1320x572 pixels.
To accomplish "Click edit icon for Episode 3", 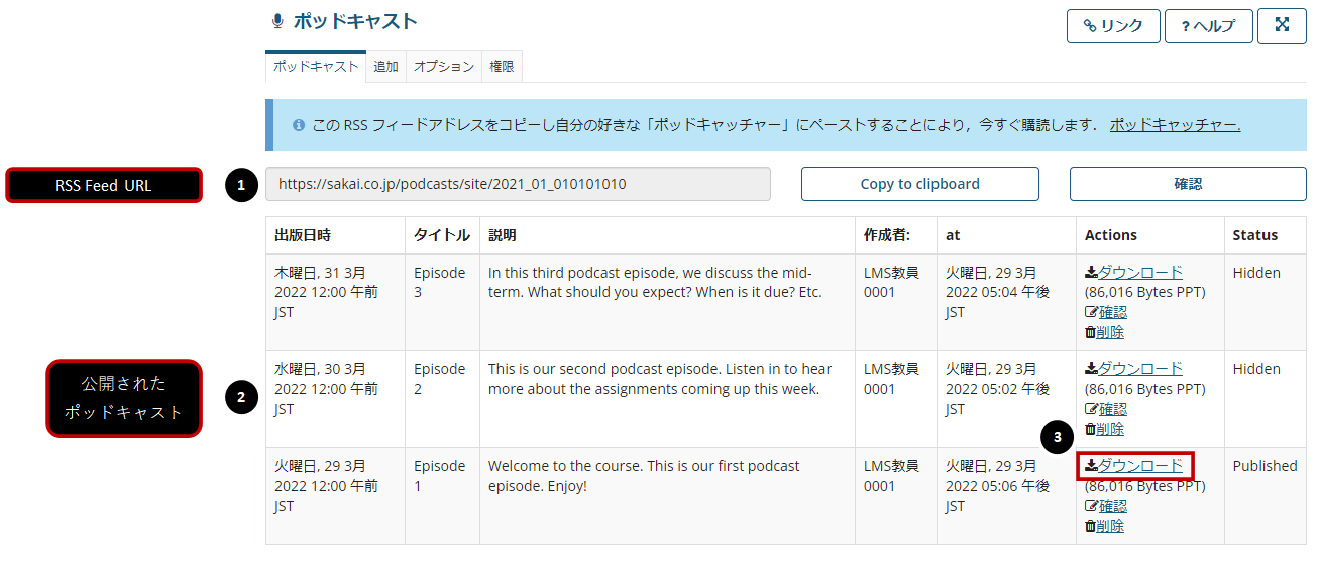I will [x=1091, y=312].
